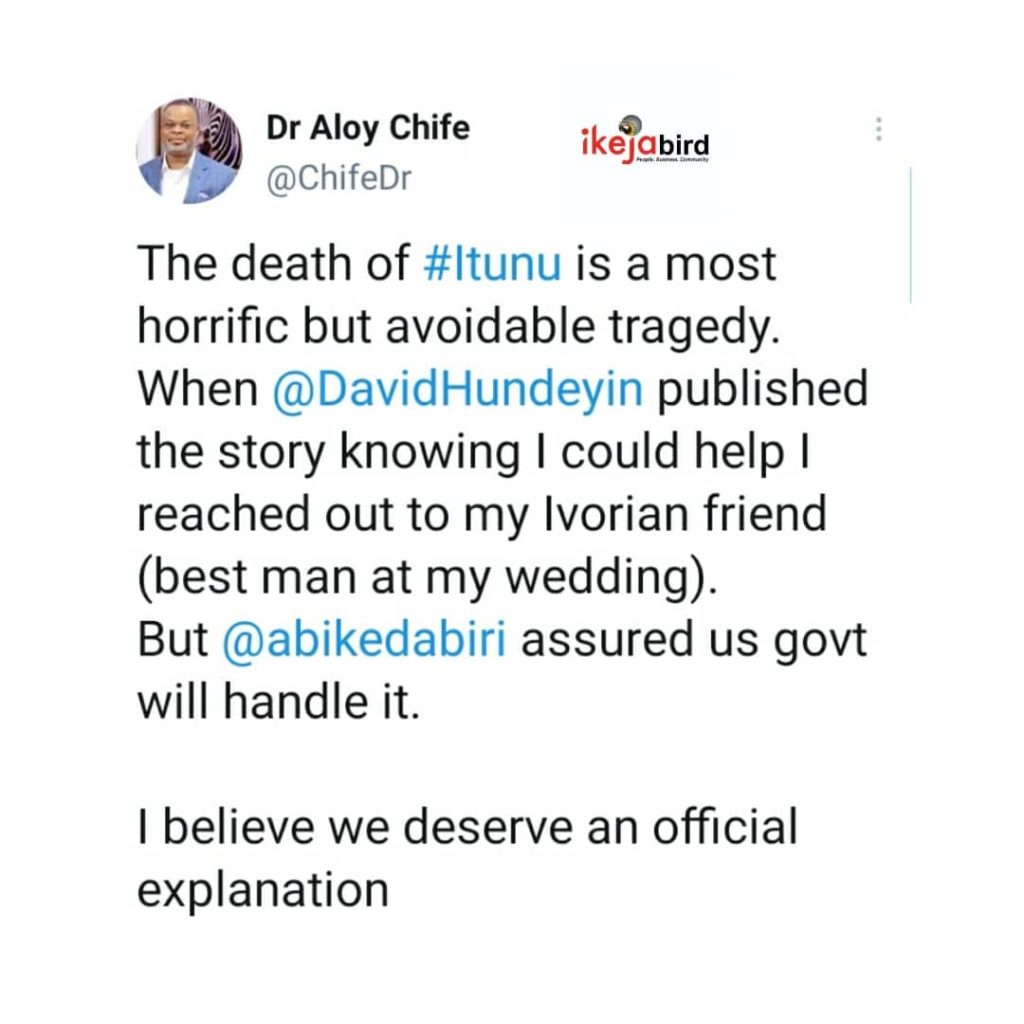Open the display name Dr Aloy Chife

368,128
